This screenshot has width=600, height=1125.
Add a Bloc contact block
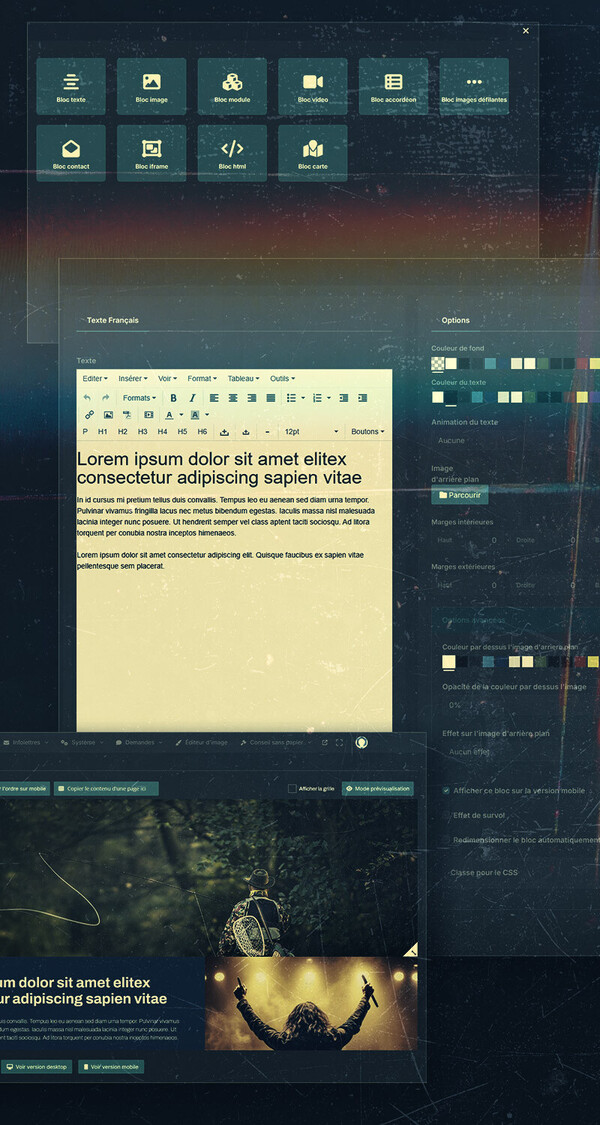click(71, 153)
